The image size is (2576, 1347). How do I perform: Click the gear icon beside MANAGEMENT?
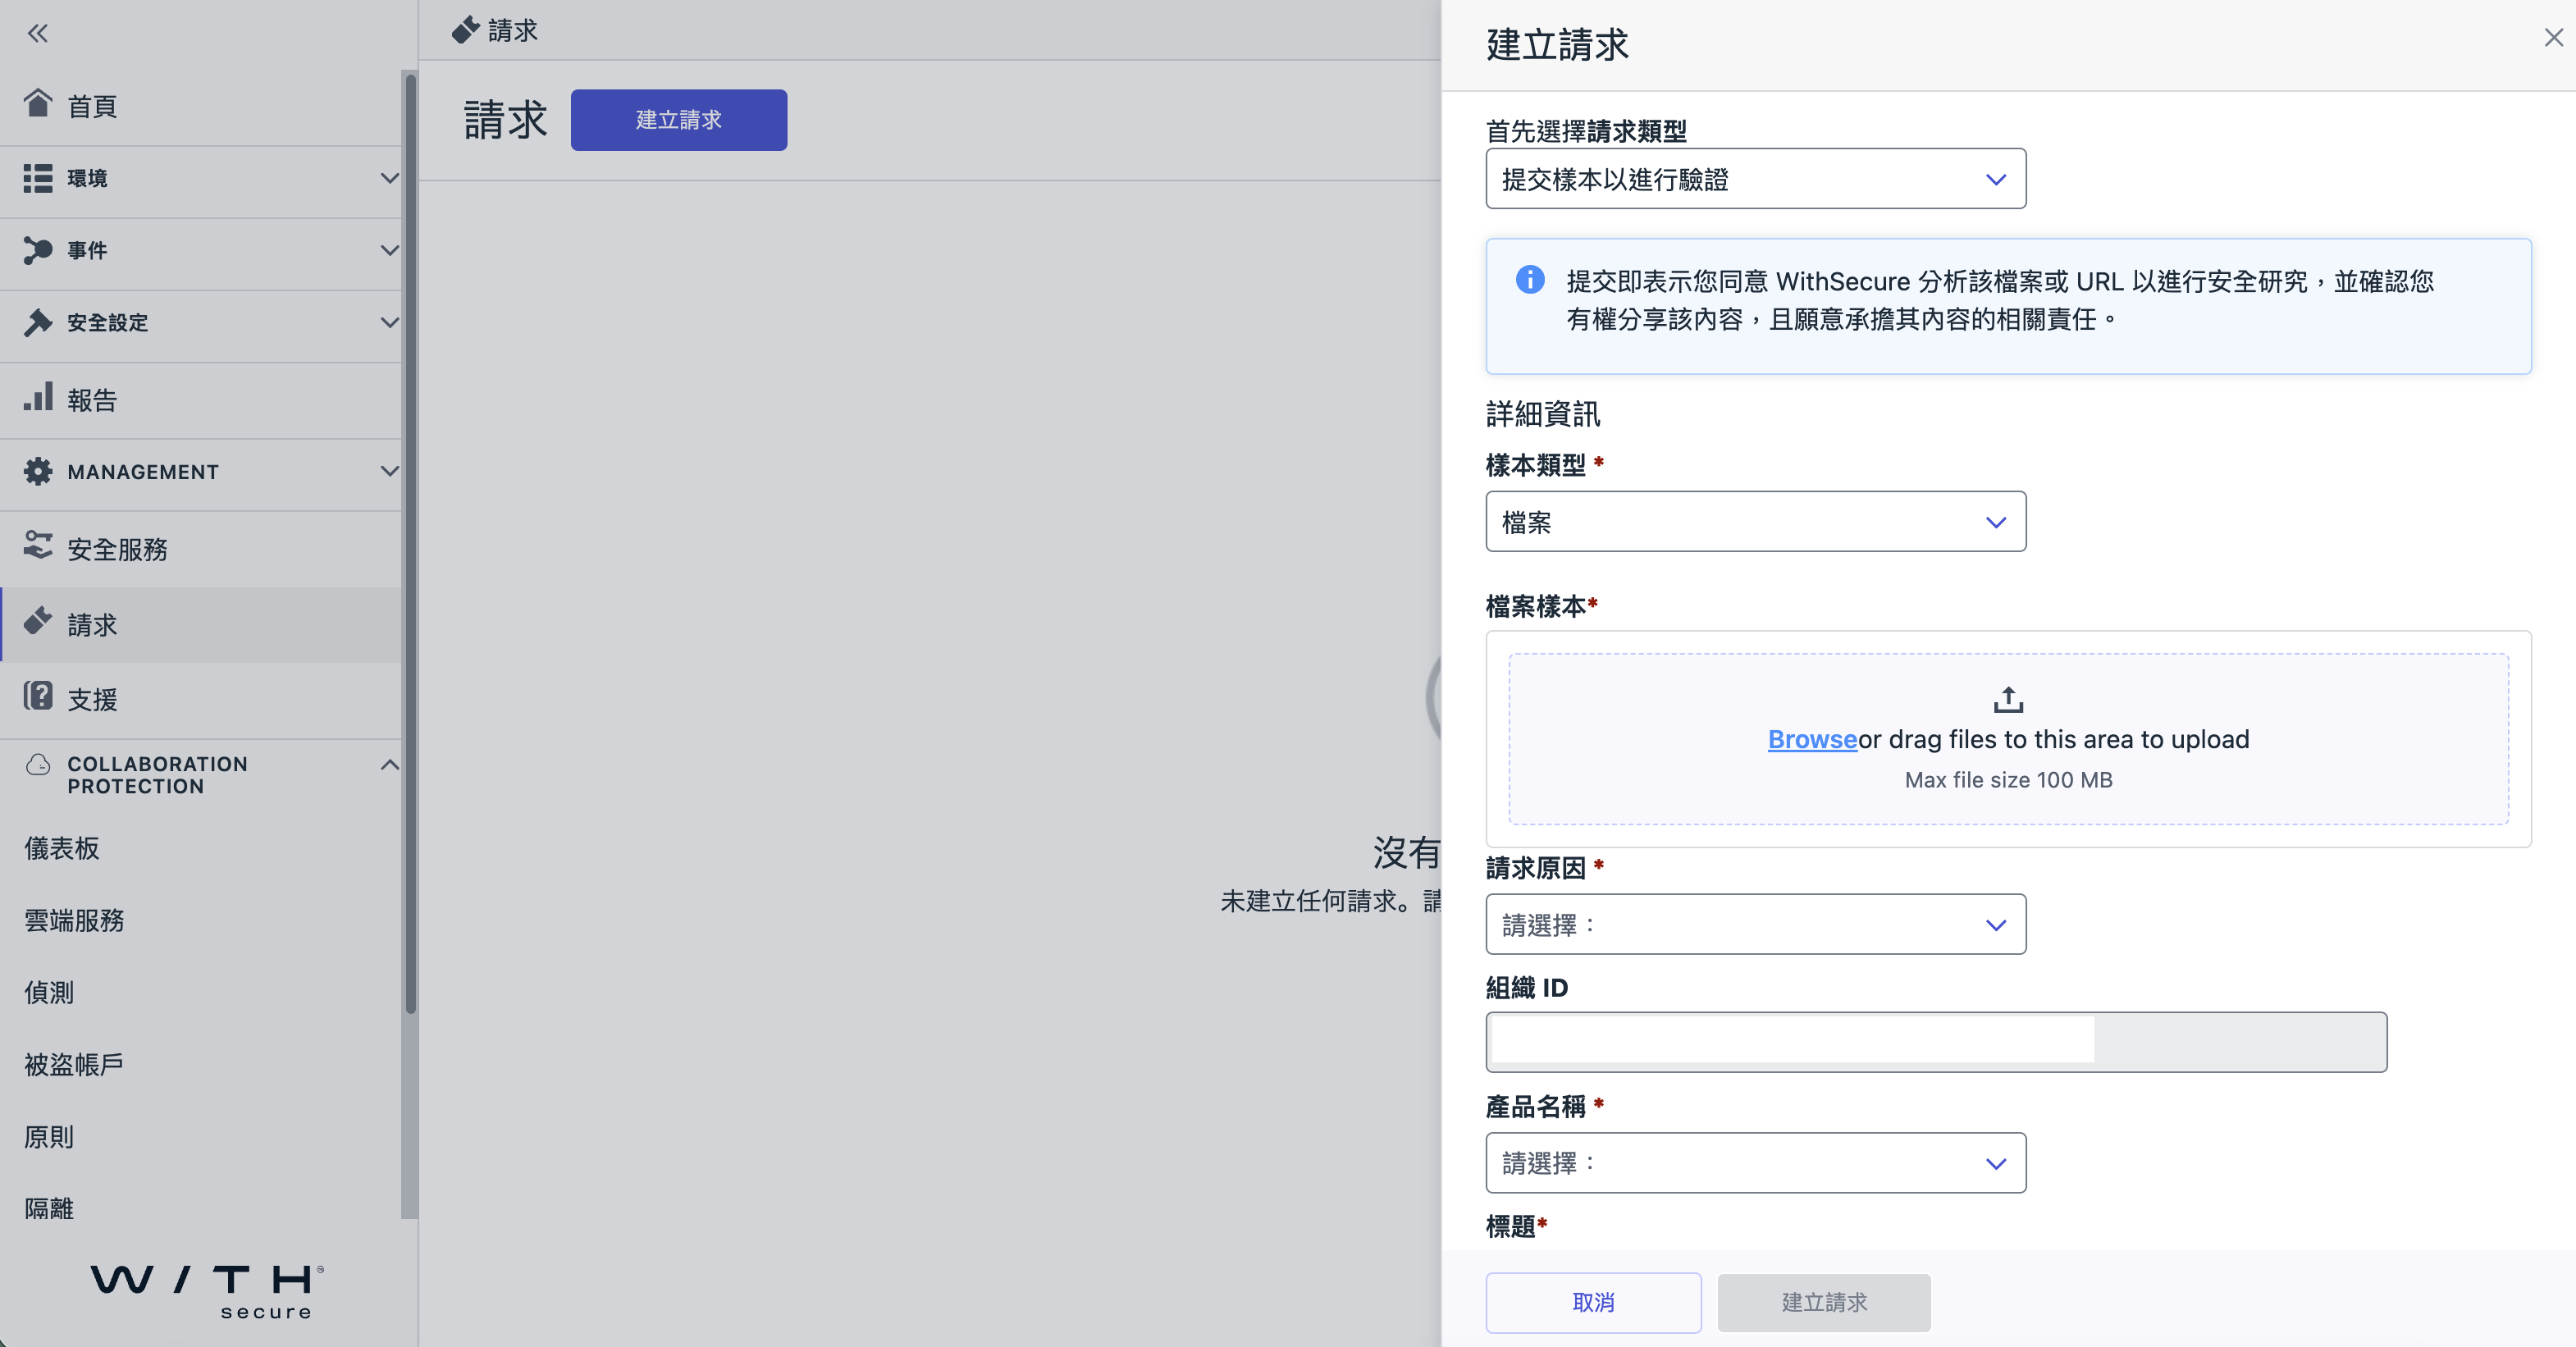click(38, 471)
